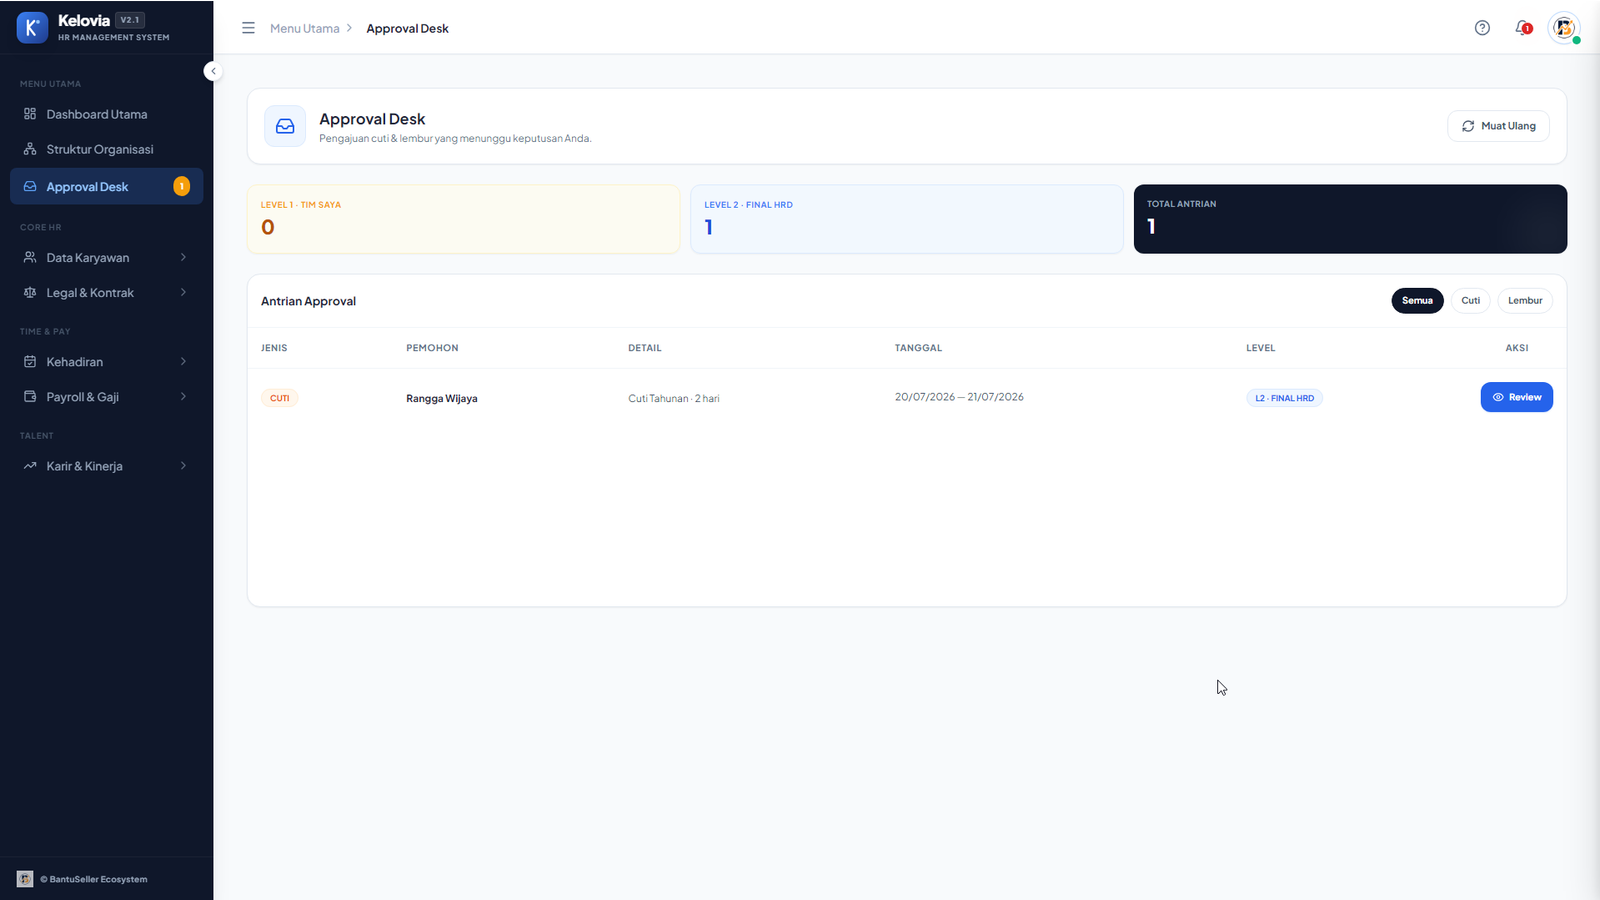Click the Struktur Organisasi icon
The width and height of the screenshot is (1600, 900).
(x=30, y=149)
